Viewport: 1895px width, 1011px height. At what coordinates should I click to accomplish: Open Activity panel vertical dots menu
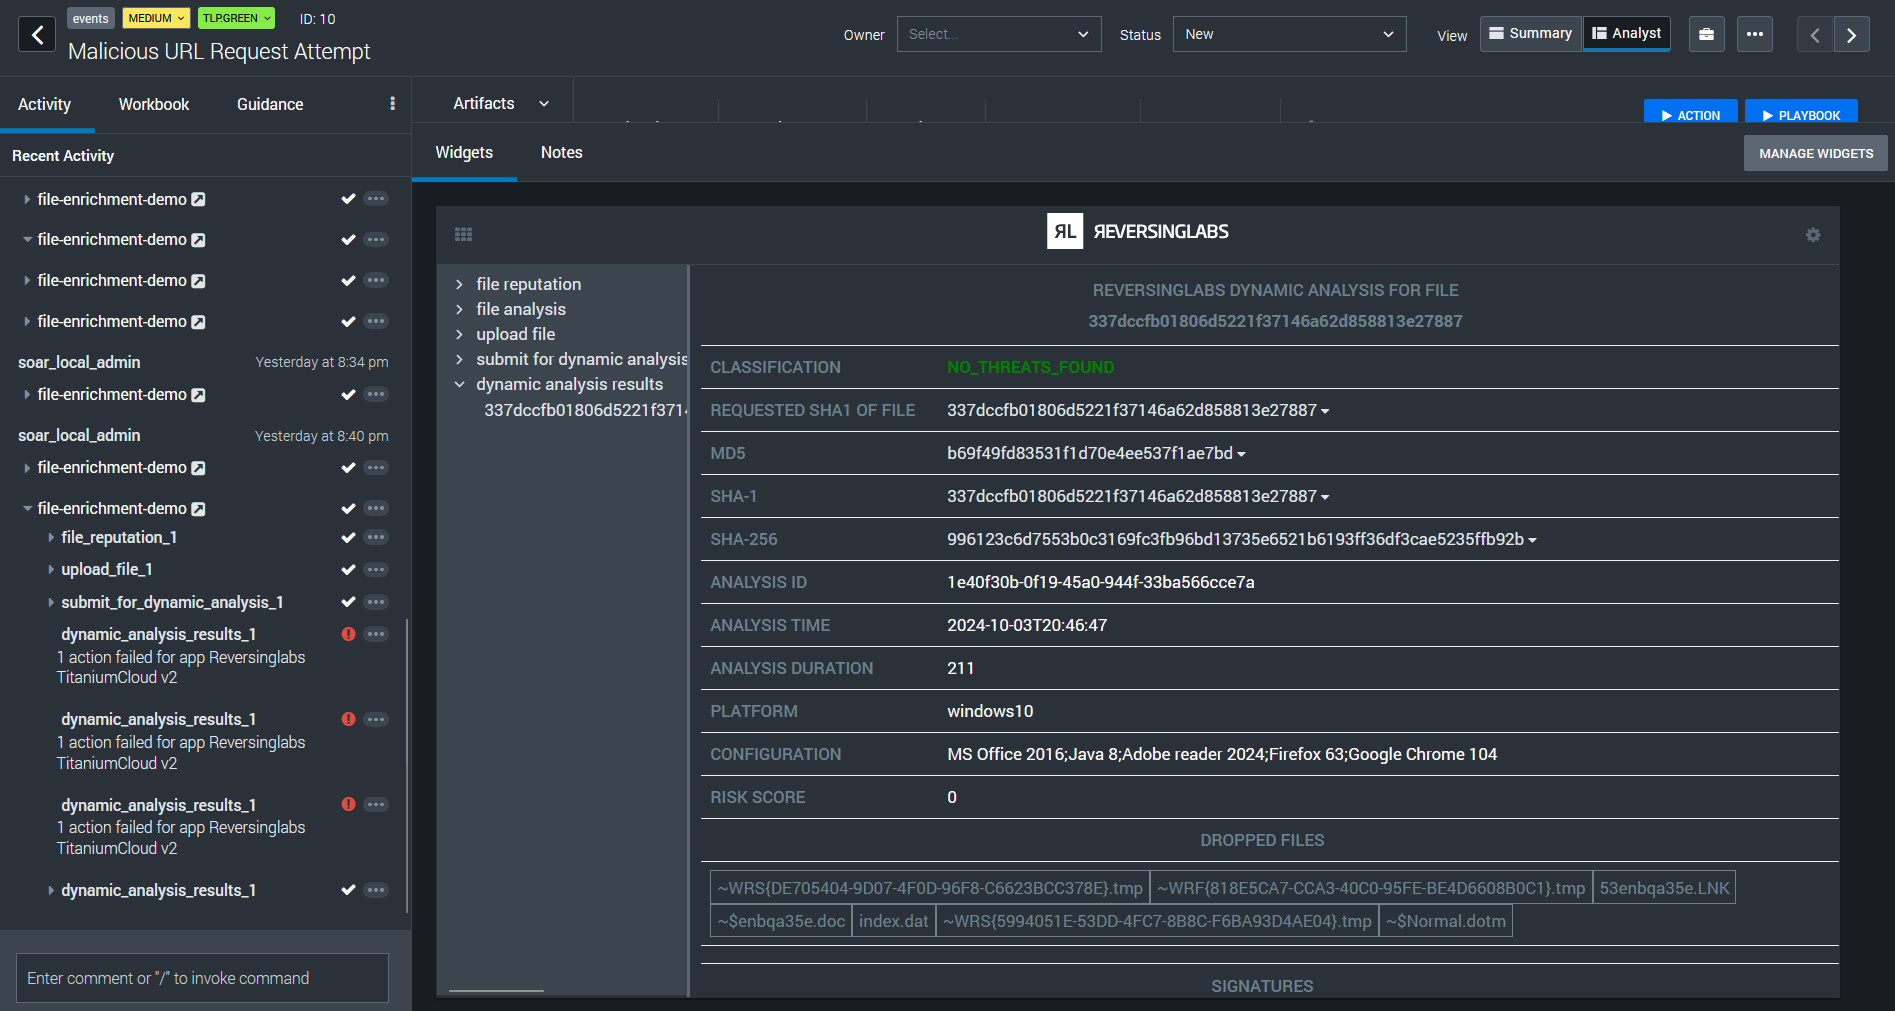pyautogui.click(x=392, y=104)
